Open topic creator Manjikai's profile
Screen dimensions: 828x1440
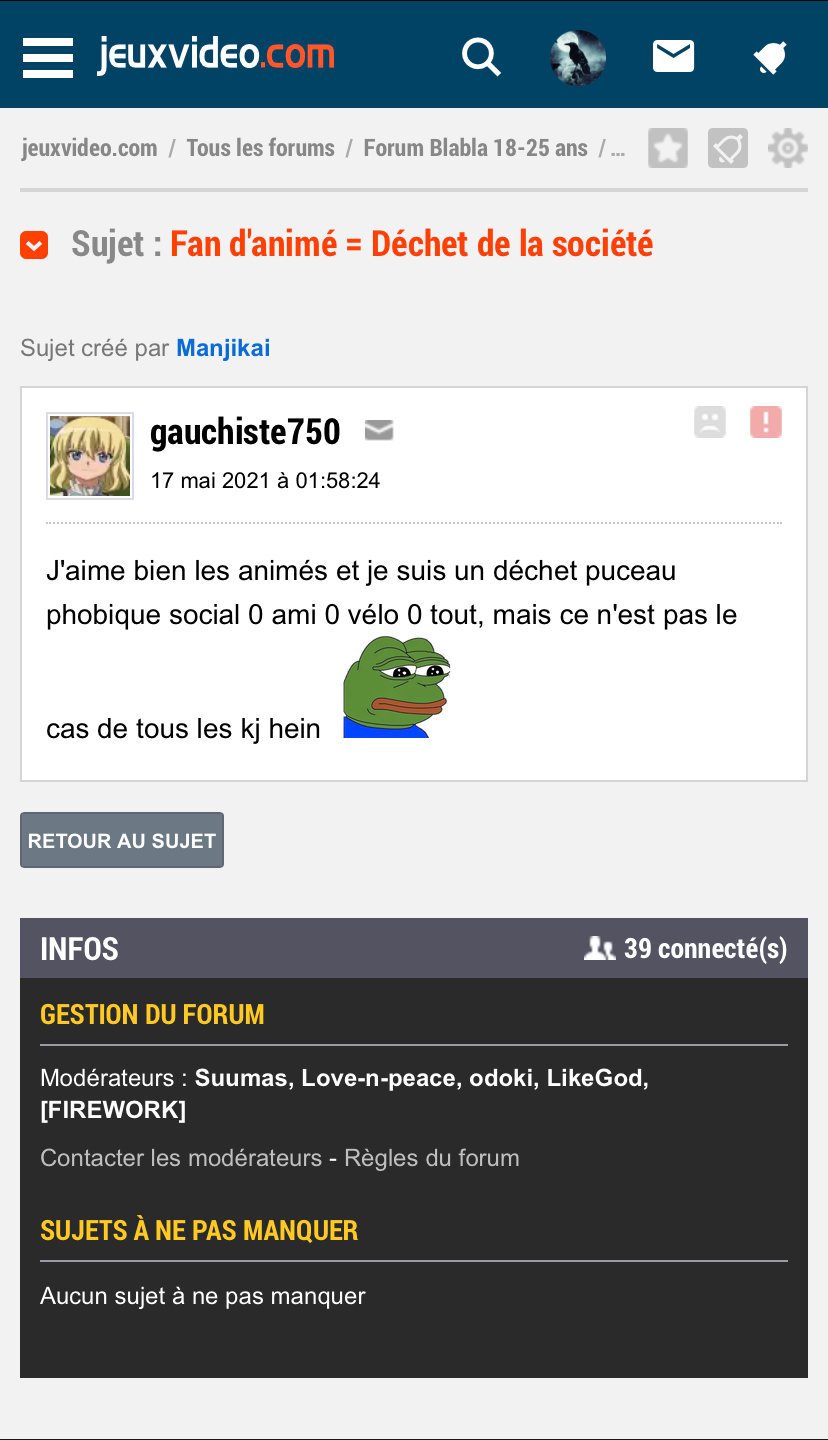click(x=223, y=348)
